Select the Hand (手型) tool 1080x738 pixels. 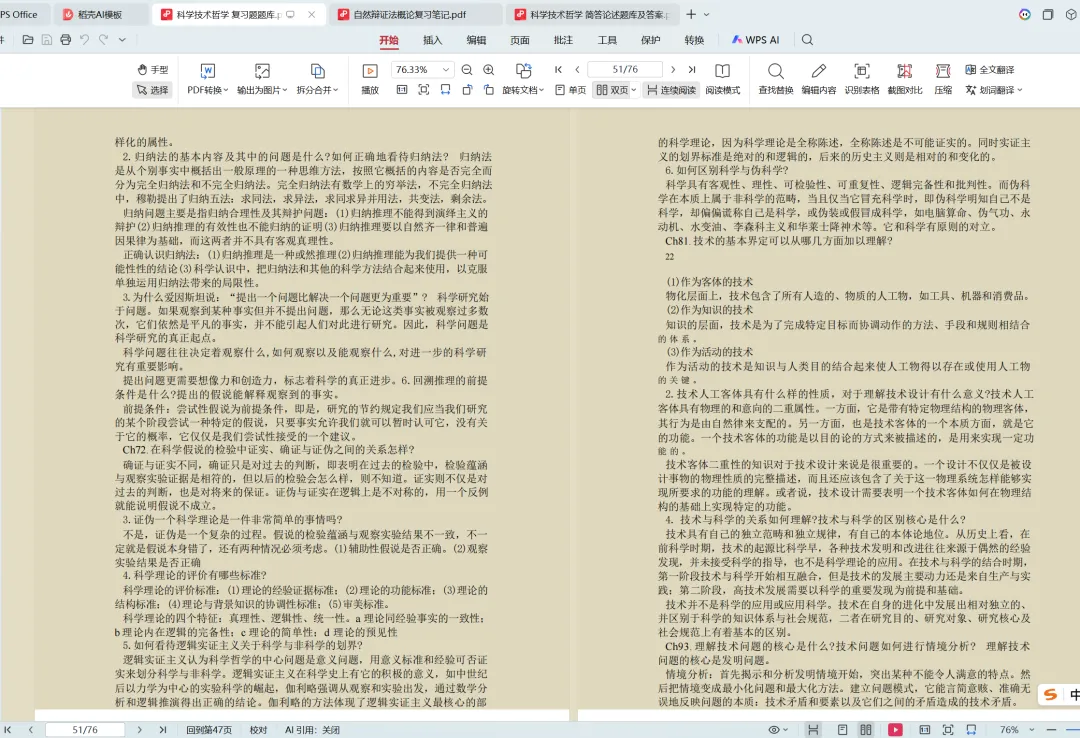click(x=152, y=70)
